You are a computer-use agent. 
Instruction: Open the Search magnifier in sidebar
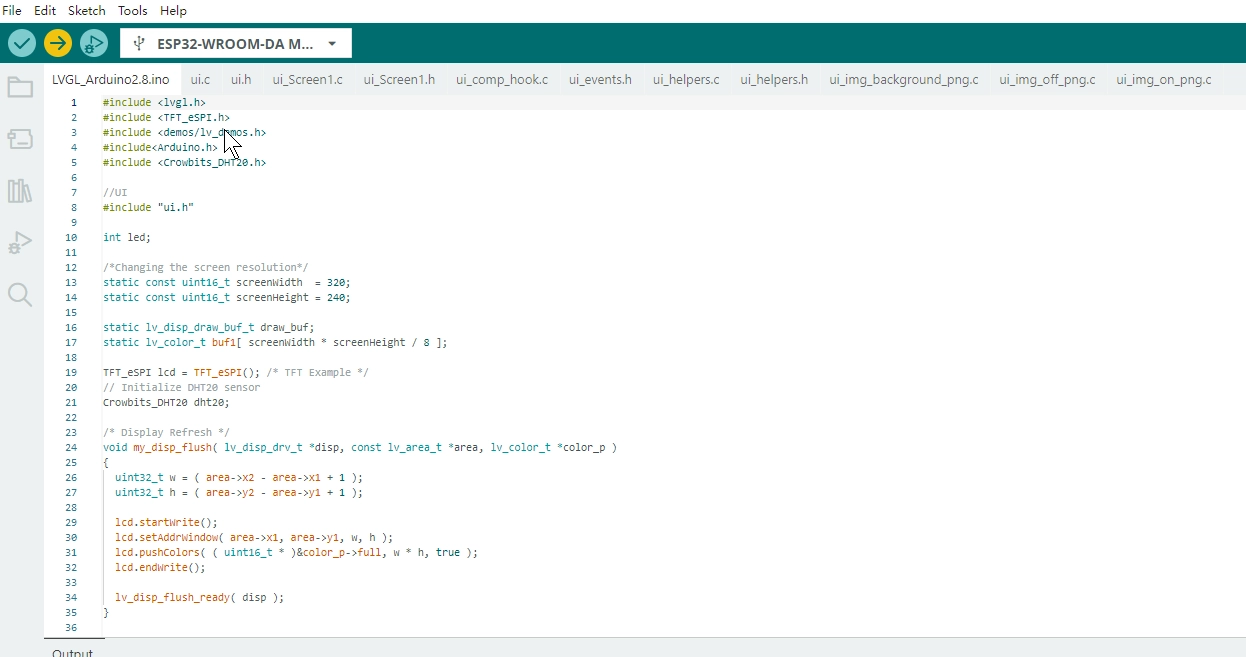pyautogui.click(x=20, y=294)
